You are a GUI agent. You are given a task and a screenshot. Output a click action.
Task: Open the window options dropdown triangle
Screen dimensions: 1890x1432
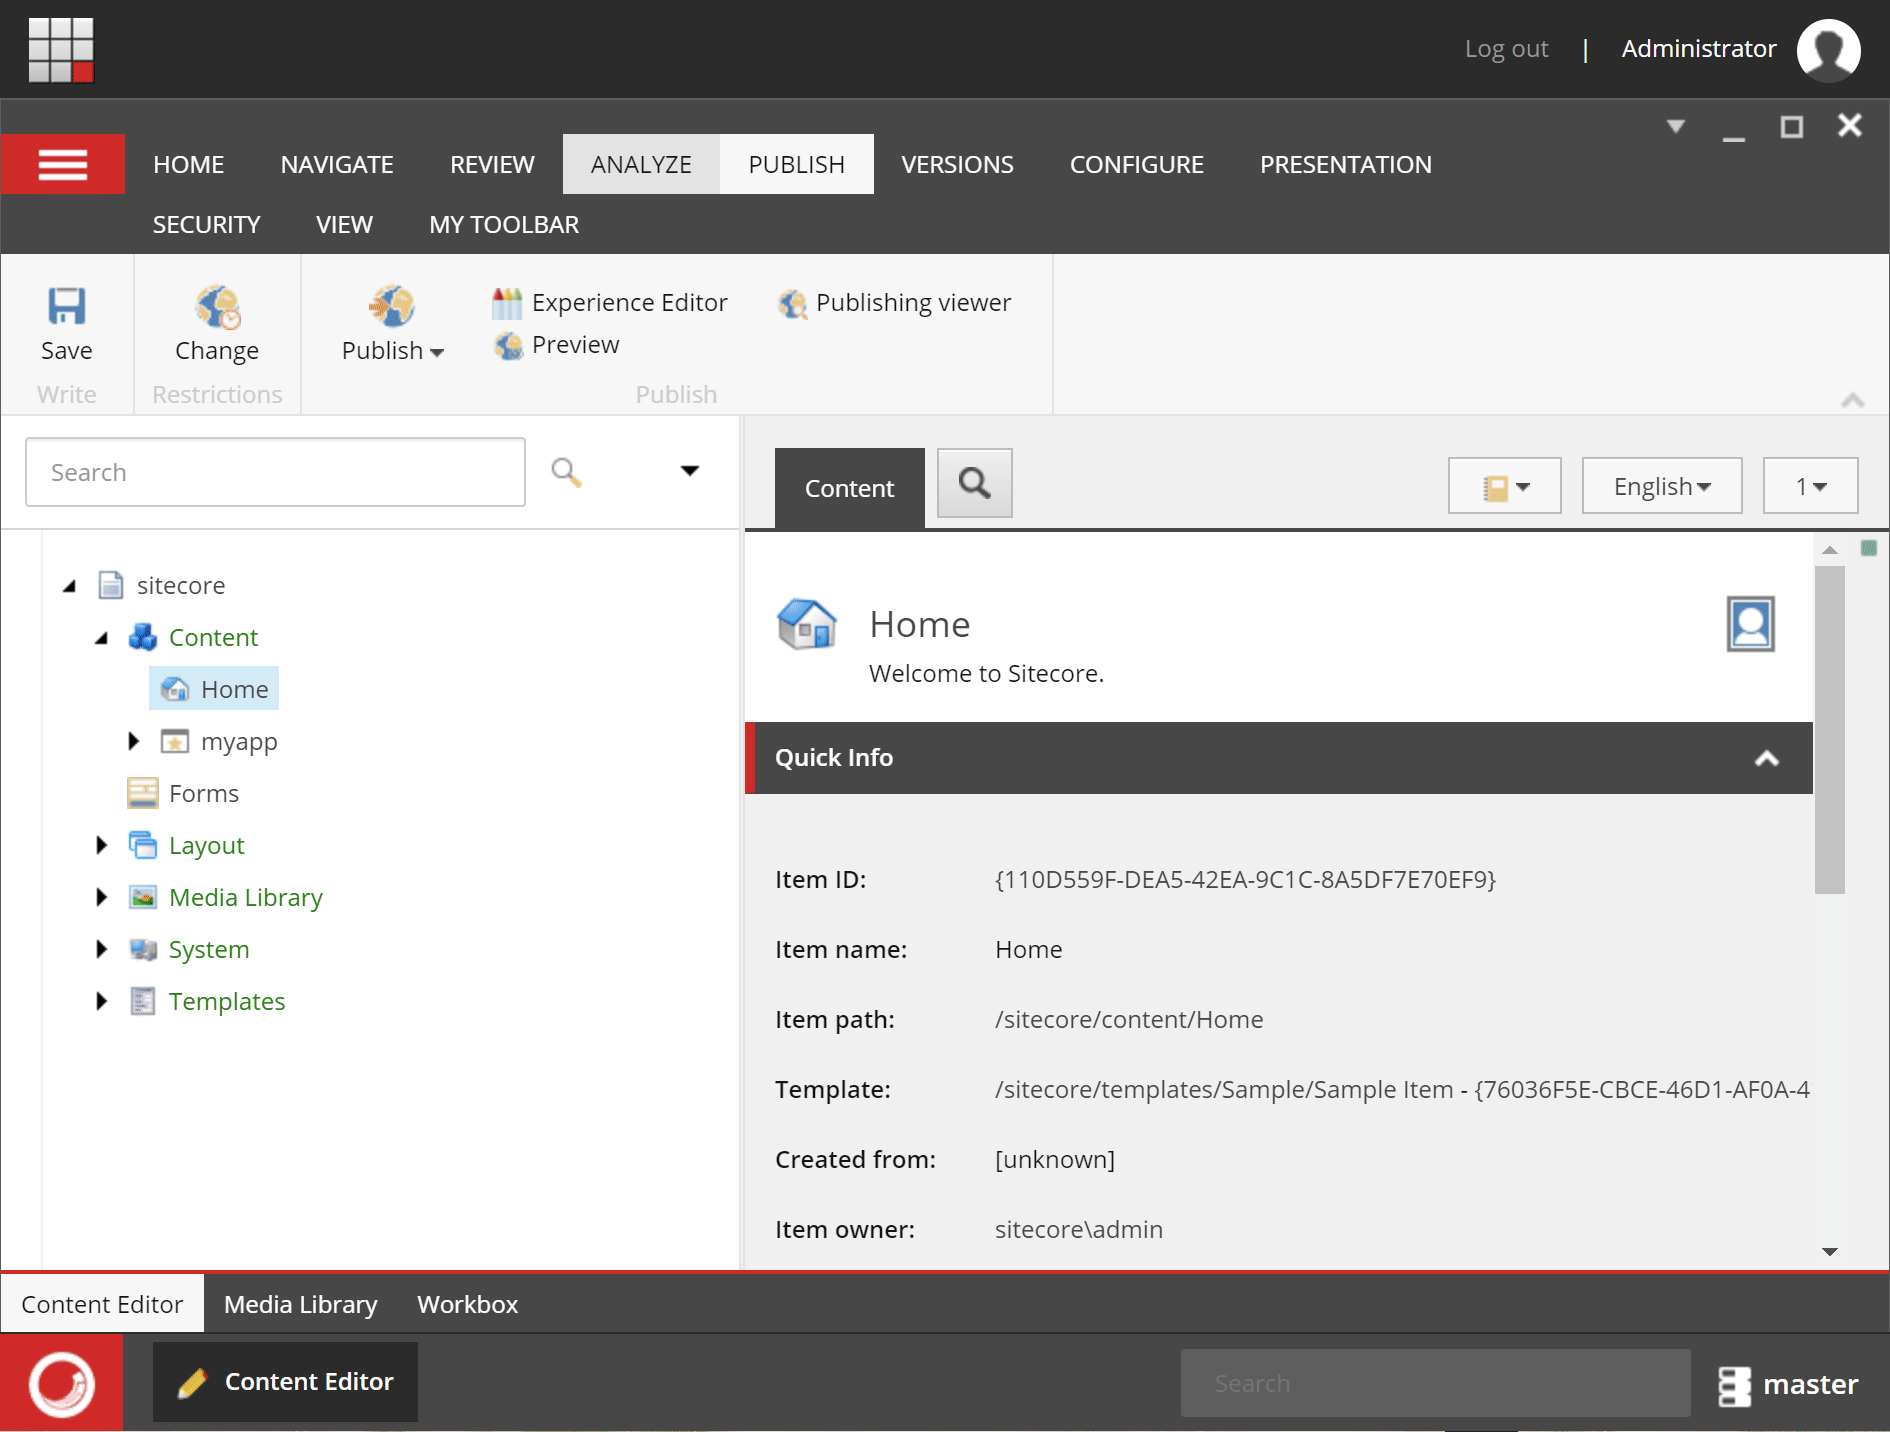1676,126
